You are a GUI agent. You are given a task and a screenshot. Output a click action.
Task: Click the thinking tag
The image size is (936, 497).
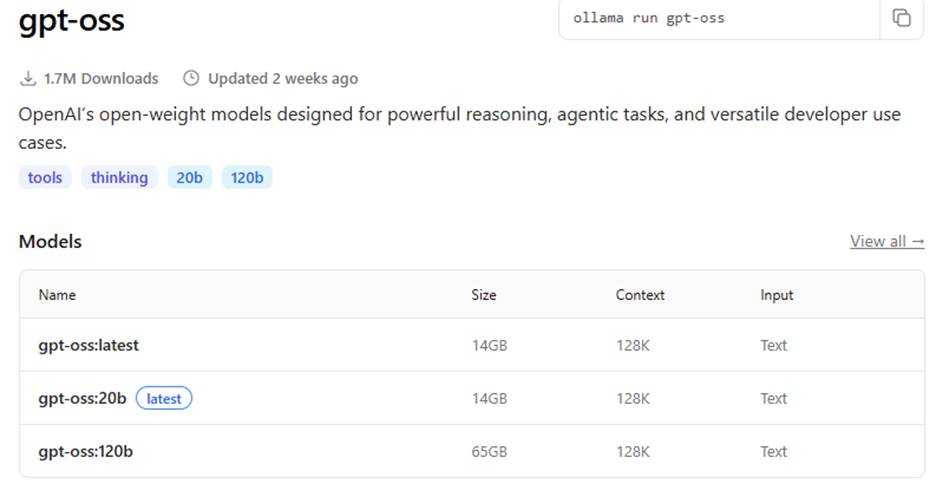pos(119,178)
